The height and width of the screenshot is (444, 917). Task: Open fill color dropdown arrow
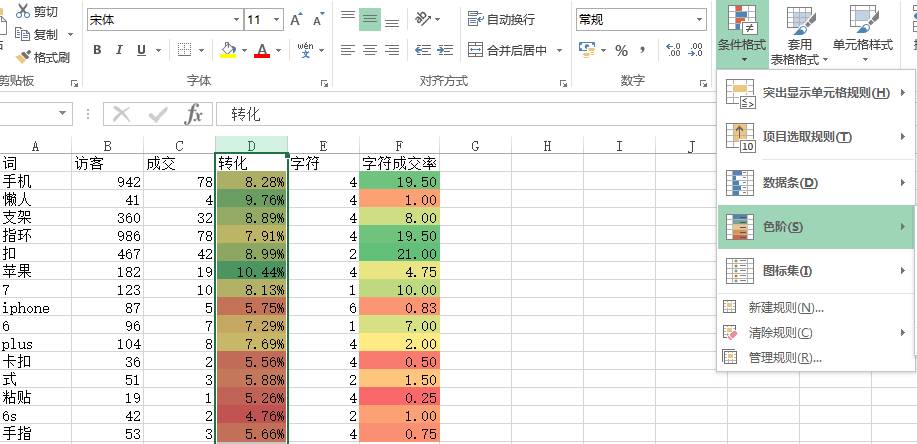pyautogui.click(x=244, y=51)
